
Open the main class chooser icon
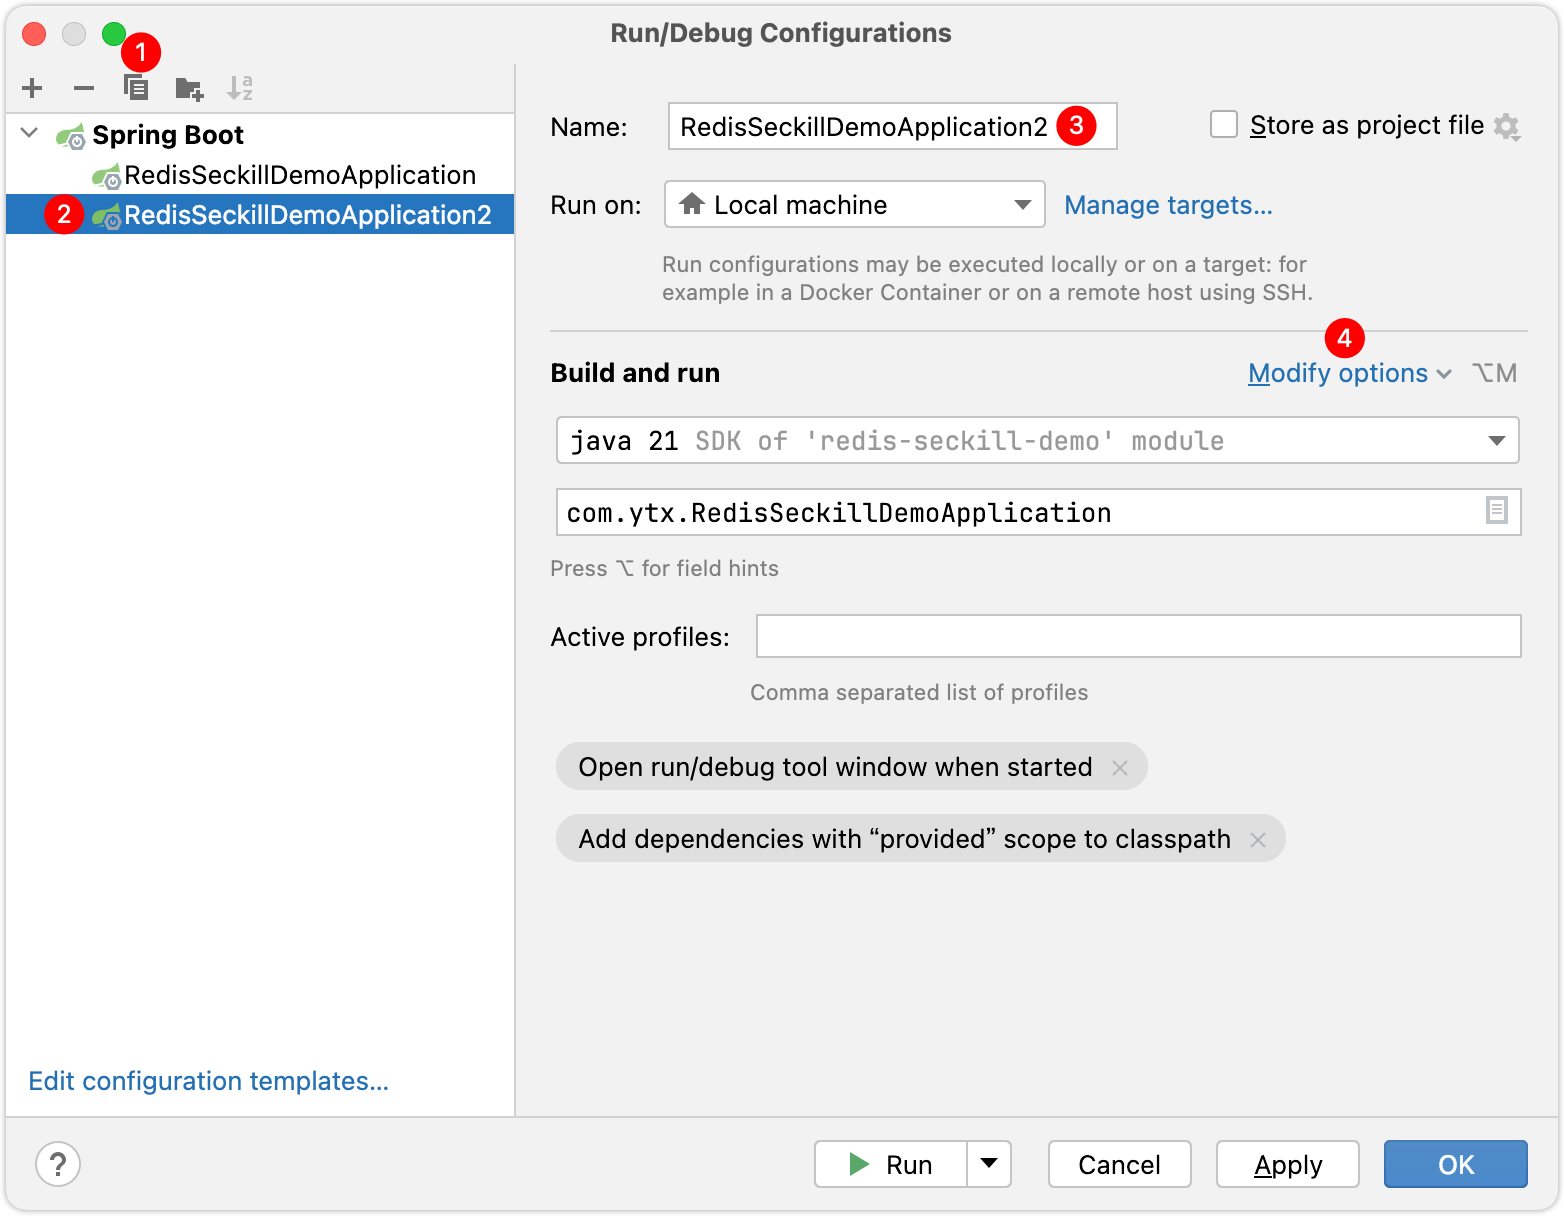1497,511
